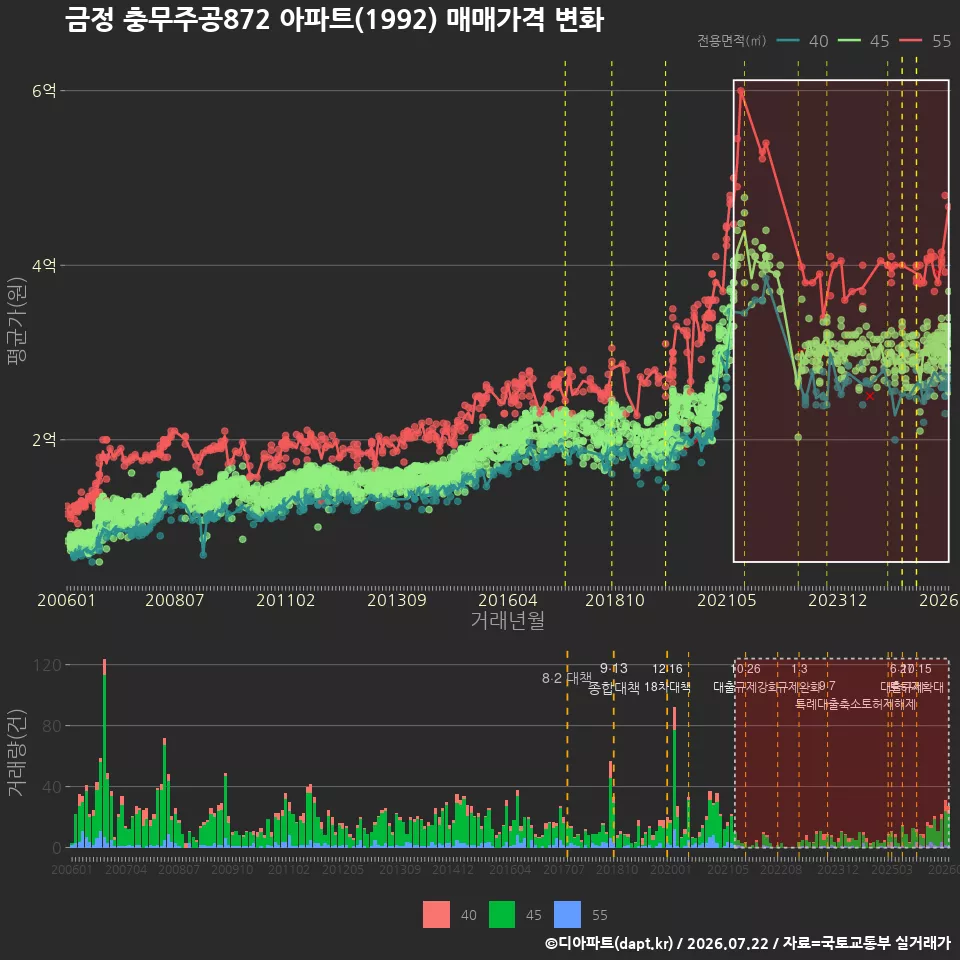Click the '거래량(건)' volume axis title

[x=17, y=752]
